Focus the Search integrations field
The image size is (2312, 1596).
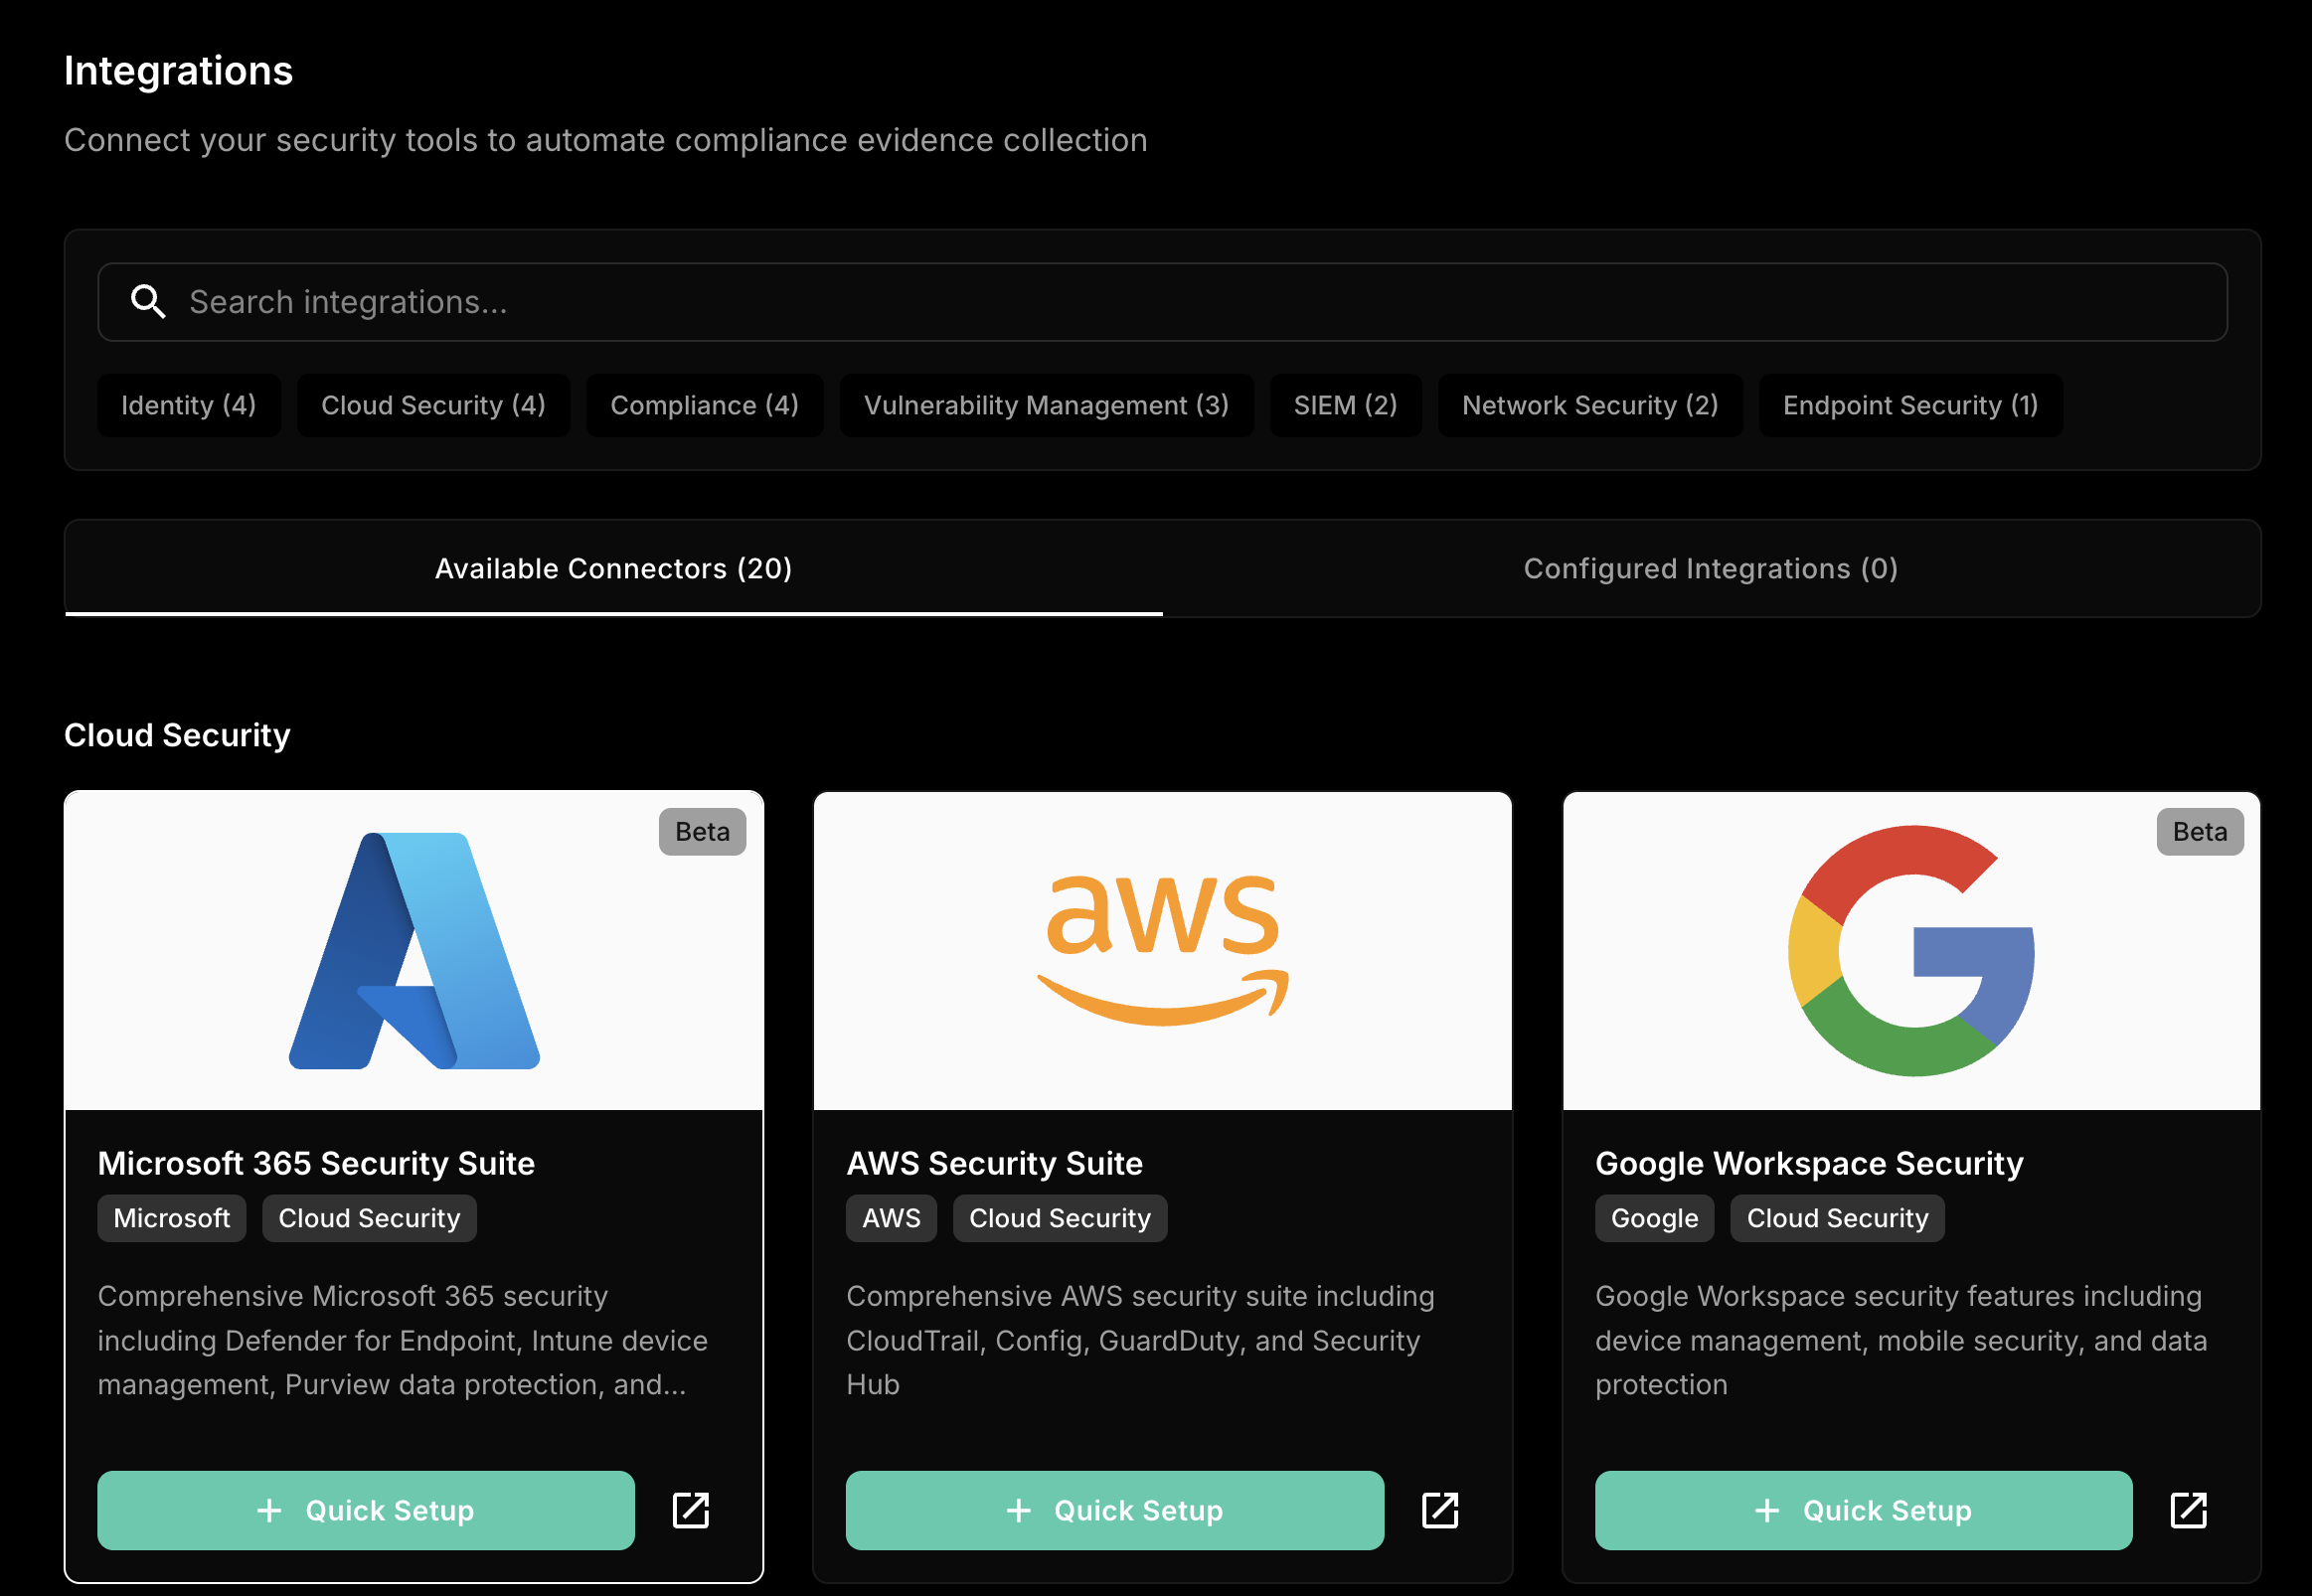pos(1200,302)
